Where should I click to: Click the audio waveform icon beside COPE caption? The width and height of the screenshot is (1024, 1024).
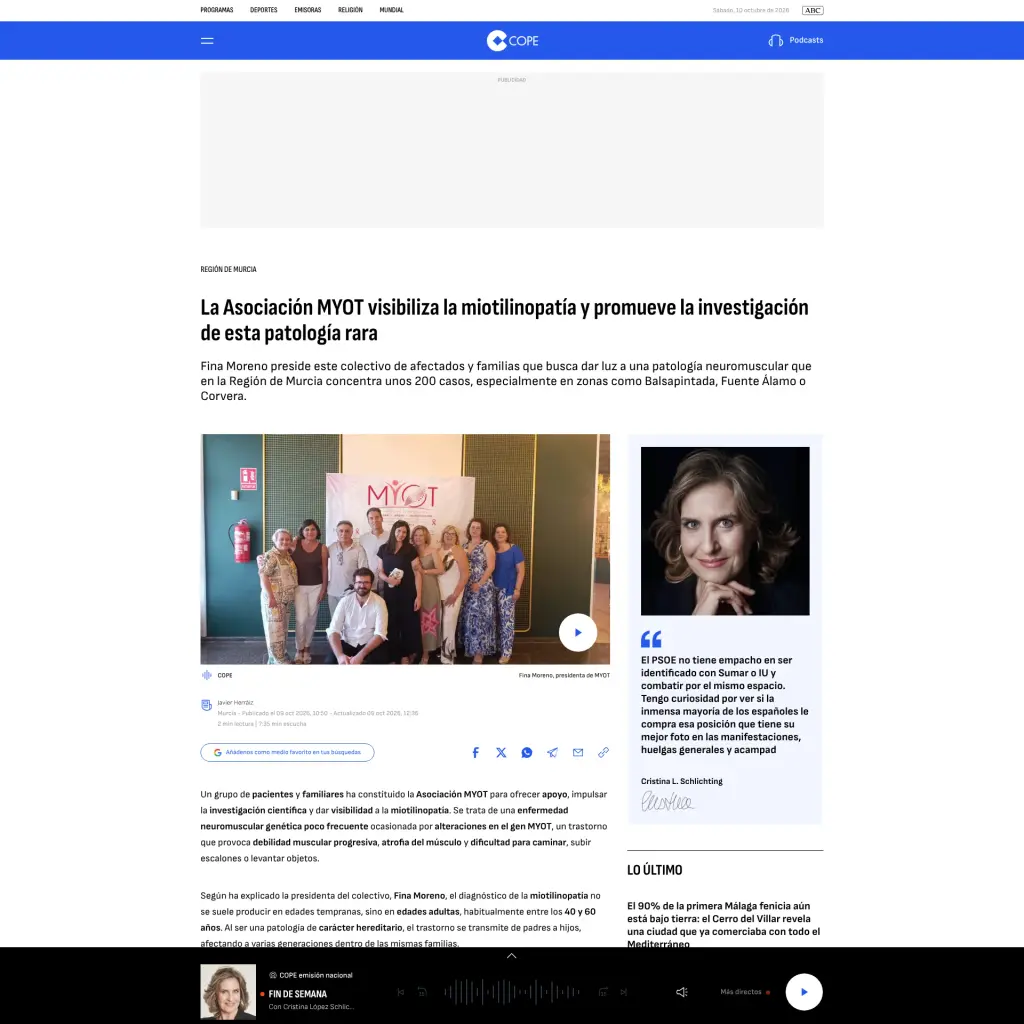(x=206, y=675)
